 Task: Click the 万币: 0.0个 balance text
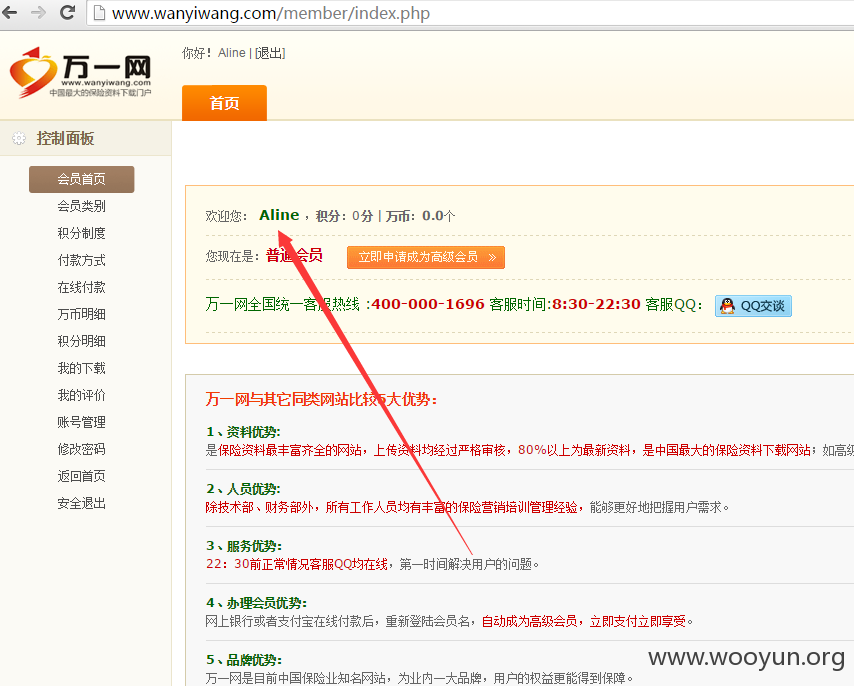pyautogui.click(x=420, y=216)
